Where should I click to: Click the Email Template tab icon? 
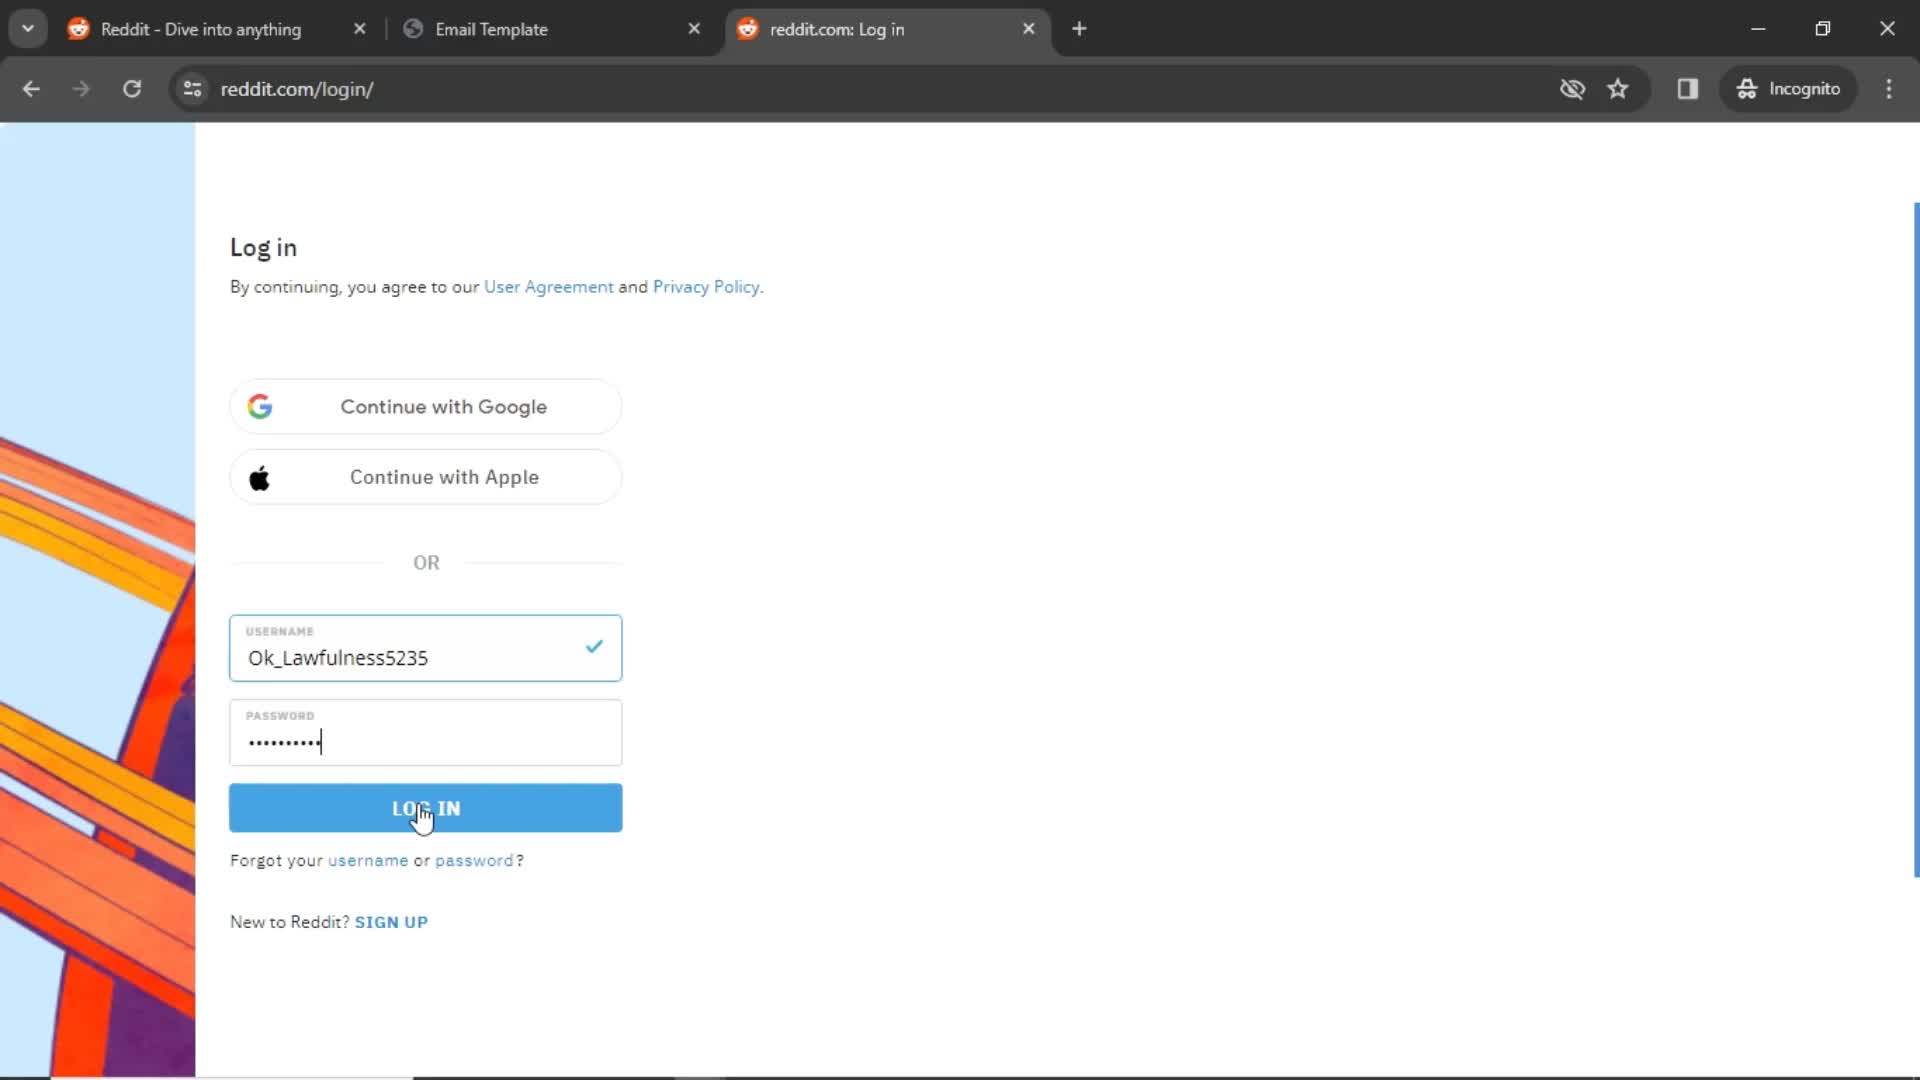(x=413, y=29)
